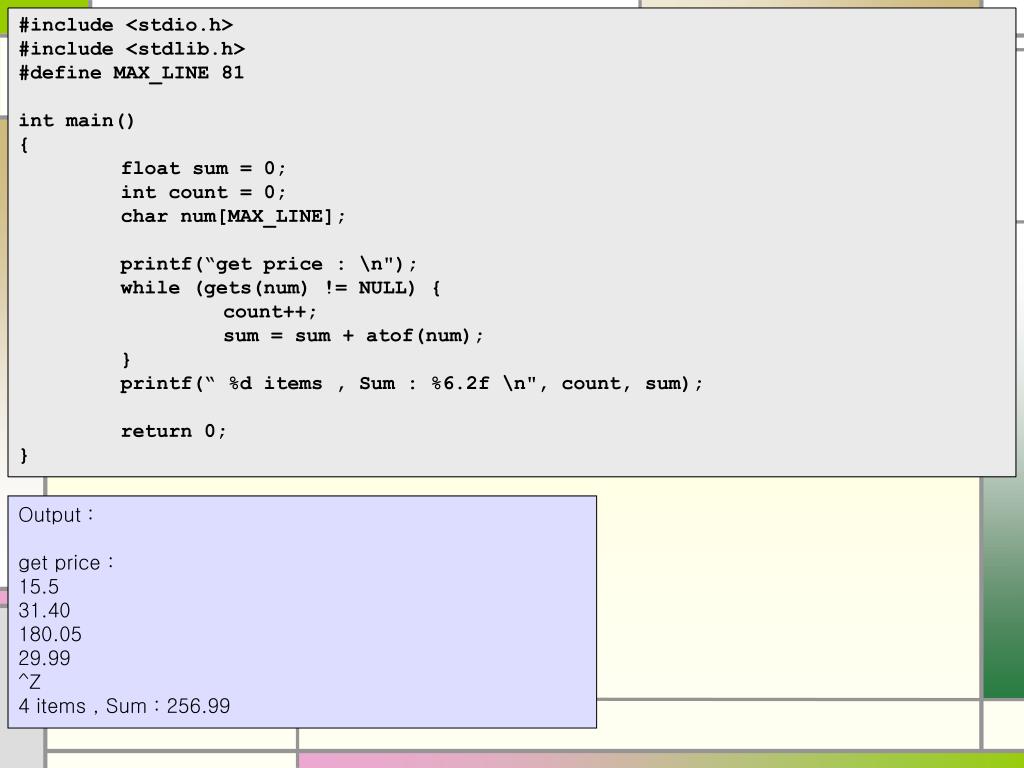1024x768 pixels.
Task: Click the '#include <stdlib.h>' line
Action: pyautogui.click(x=131, y=49)
